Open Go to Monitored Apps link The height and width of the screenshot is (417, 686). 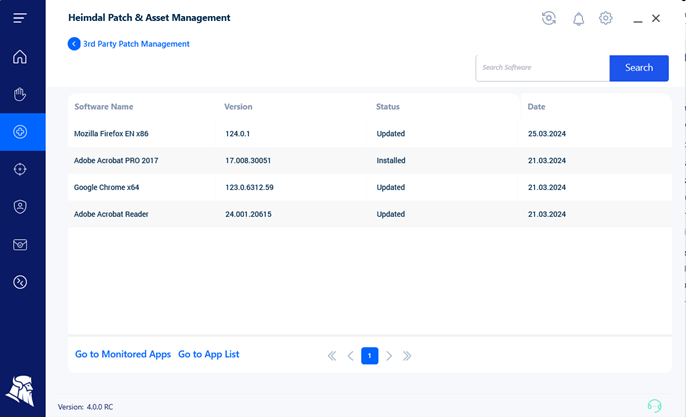(123, 354)
